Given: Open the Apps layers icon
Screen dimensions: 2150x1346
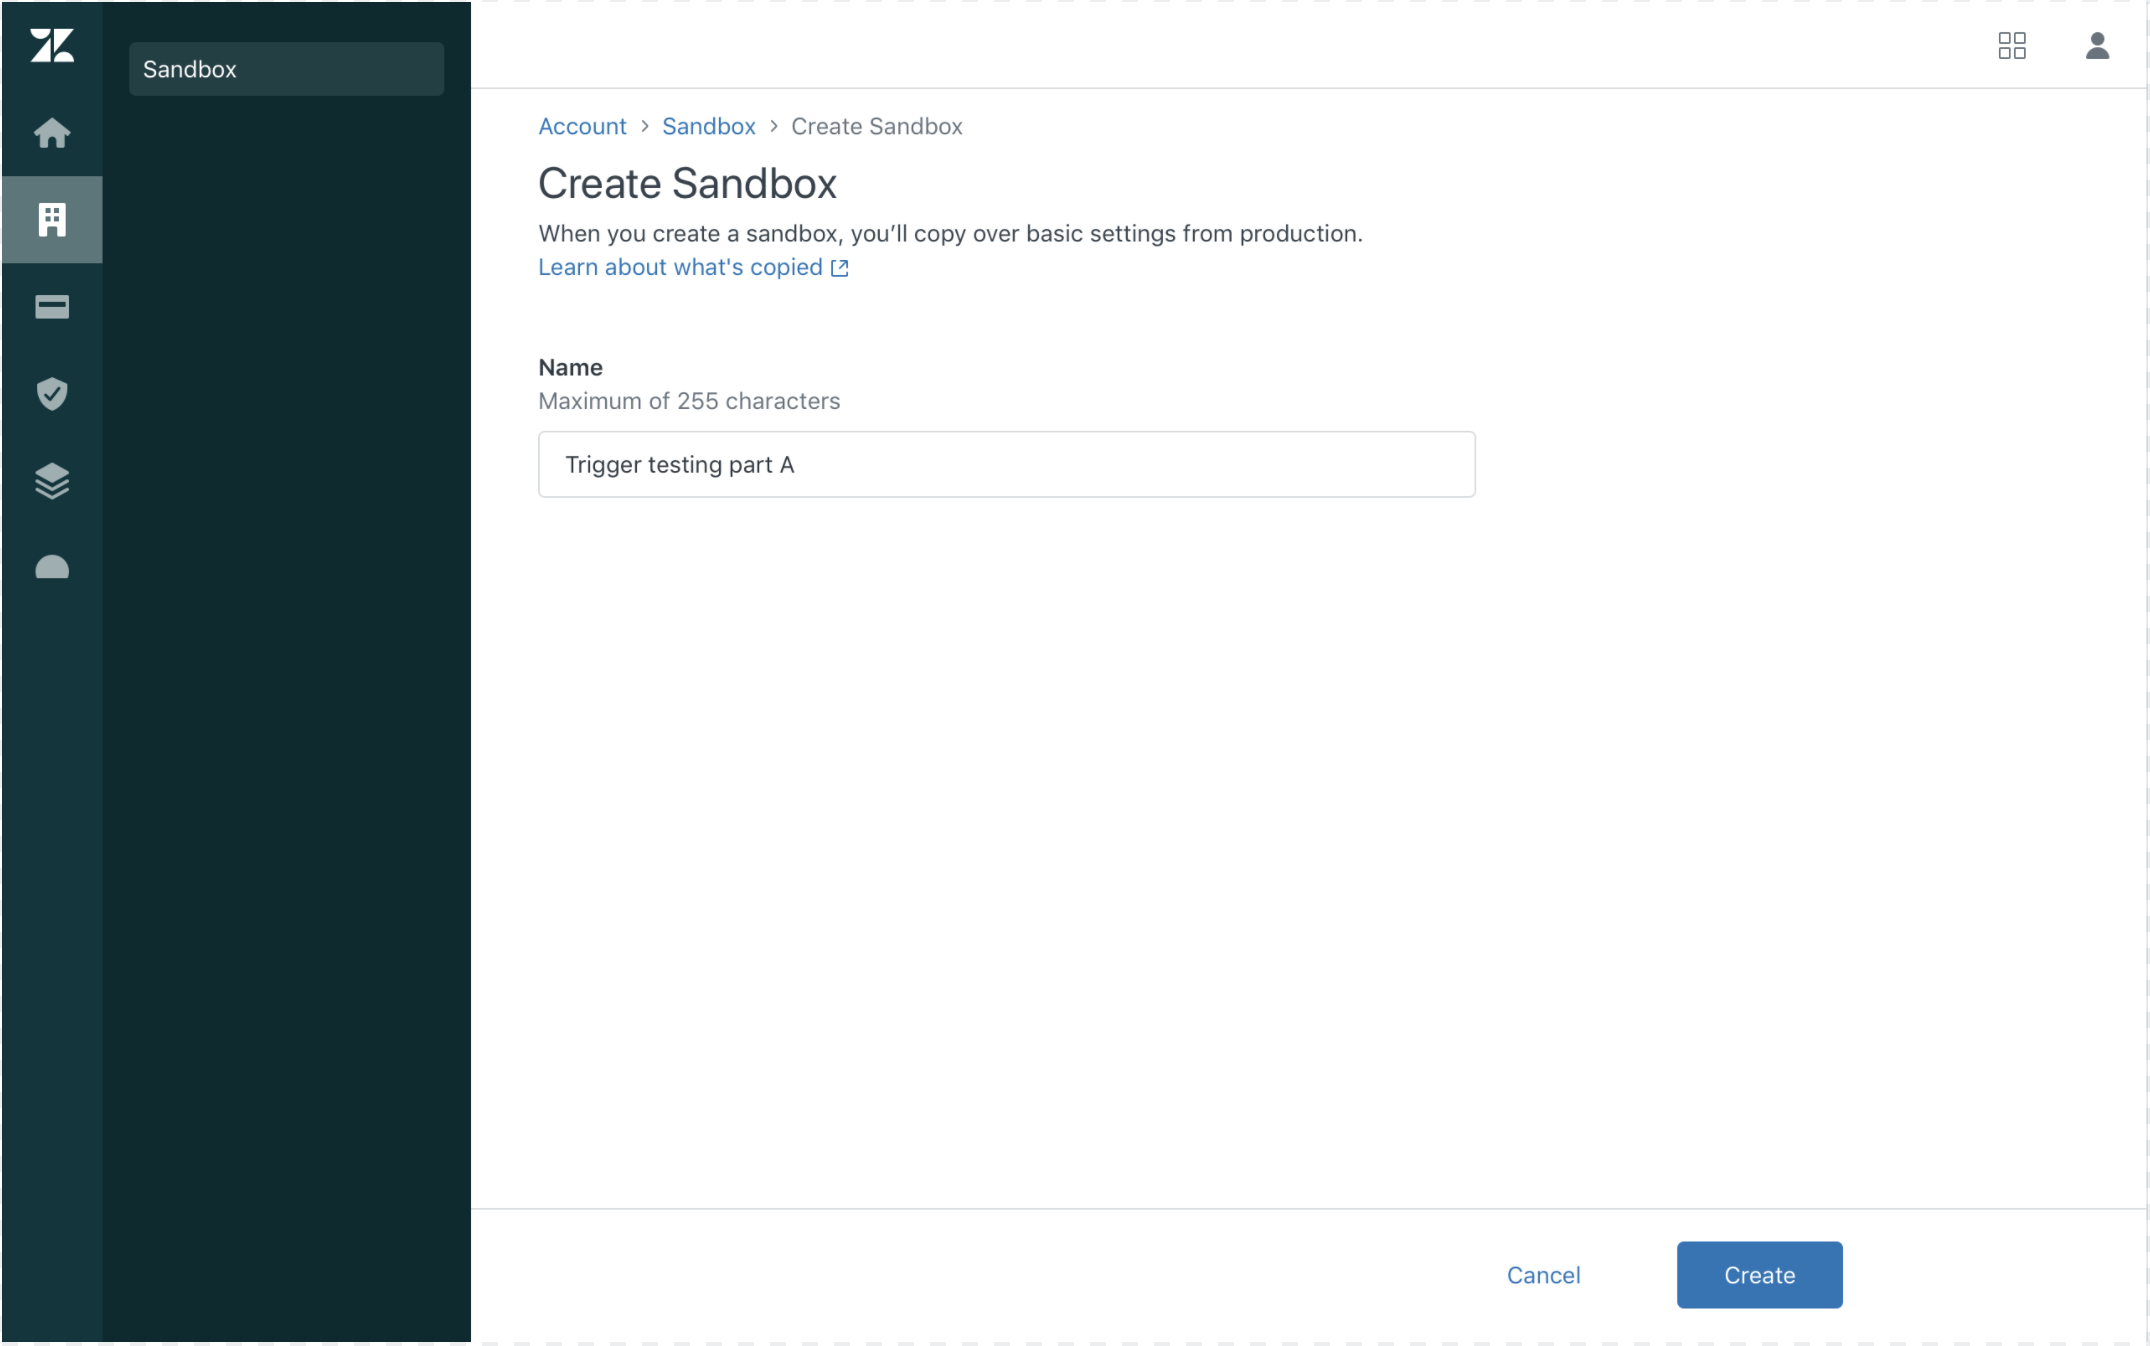Looking at the screenshot, I should coord(52,481).
